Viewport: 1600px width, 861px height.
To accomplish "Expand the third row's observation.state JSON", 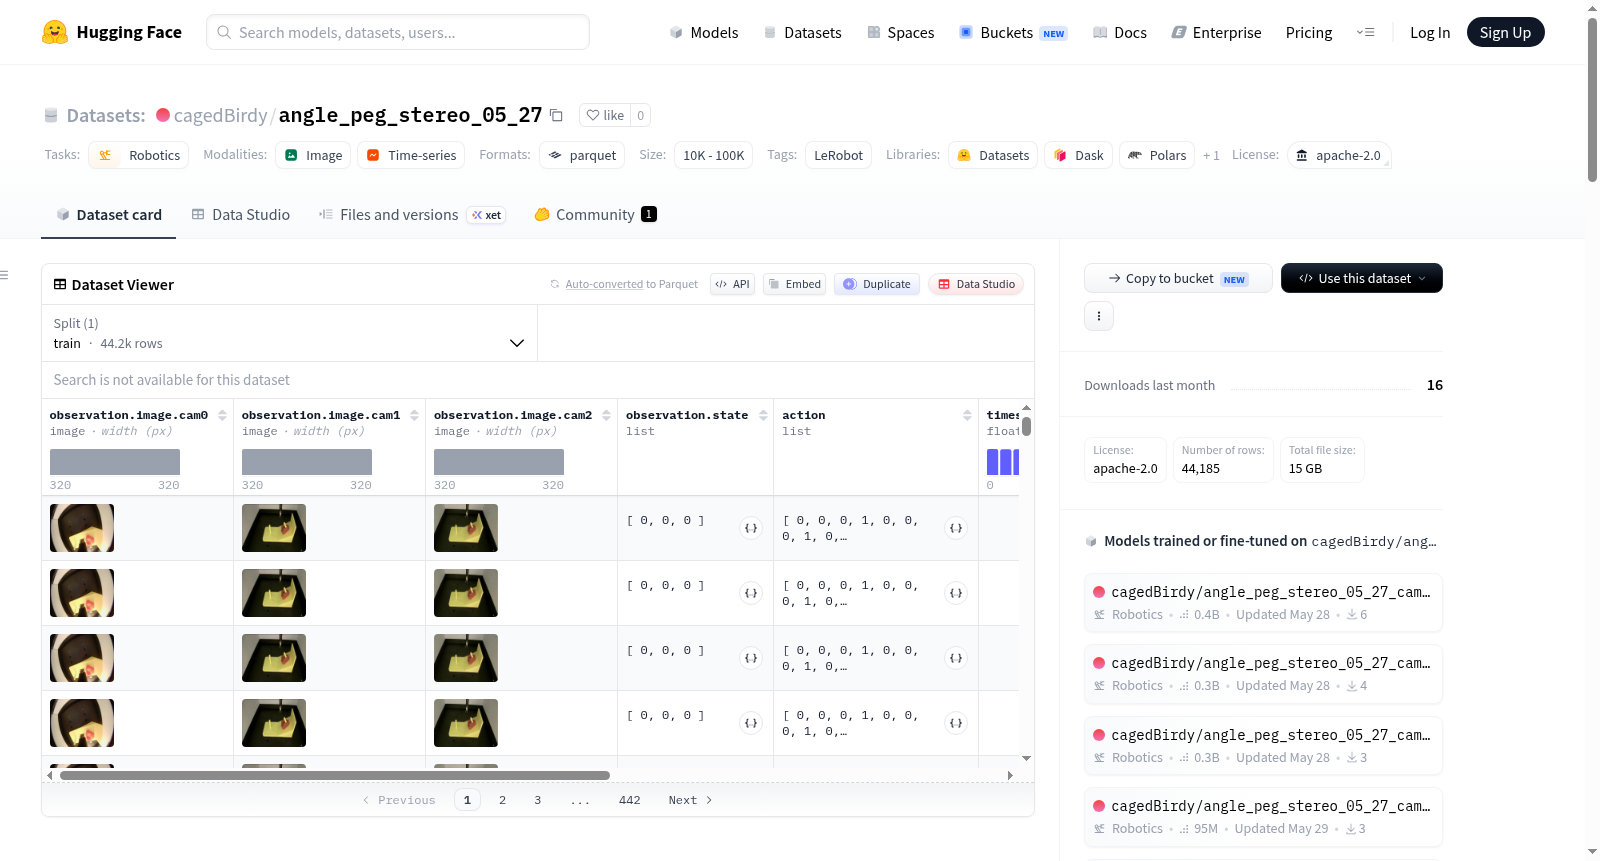I will (x=751, y=658).
